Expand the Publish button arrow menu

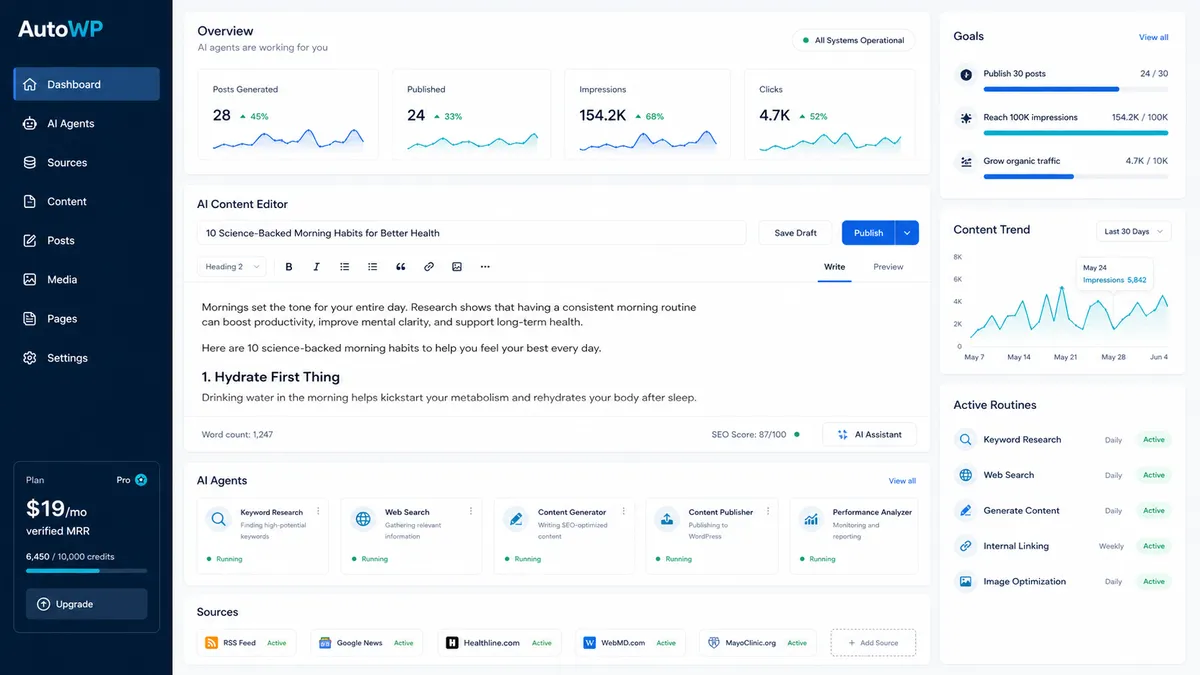[x=907, y=233]
